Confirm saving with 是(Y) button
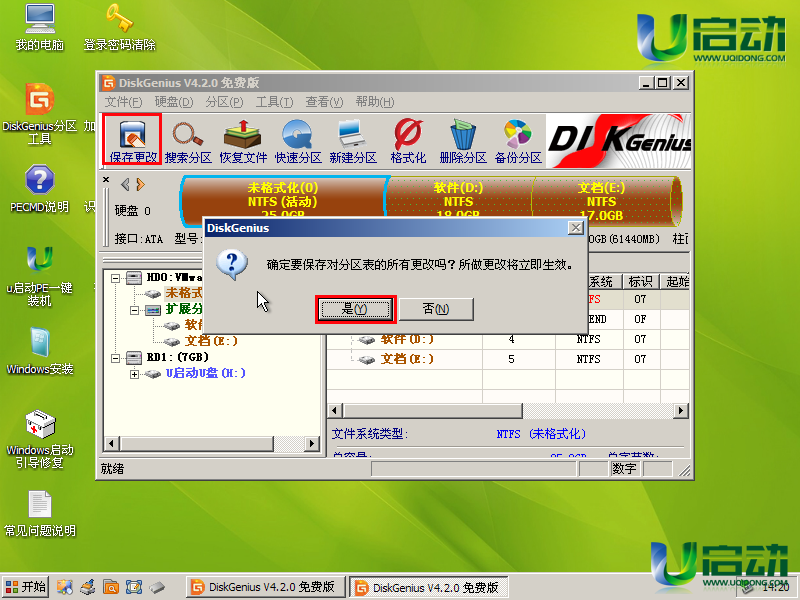The image size is (800, 600). pyautogui.click(x=355, y=309)
